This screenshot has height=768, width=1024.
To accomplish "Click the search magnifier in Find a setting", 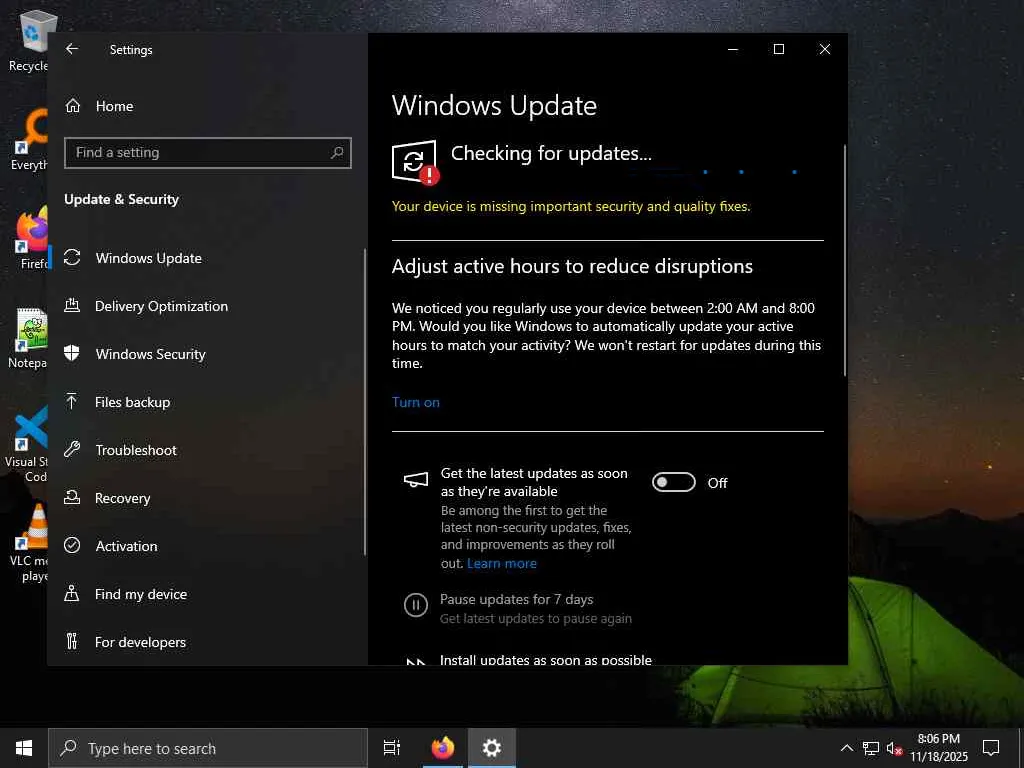I will (337, 152).
